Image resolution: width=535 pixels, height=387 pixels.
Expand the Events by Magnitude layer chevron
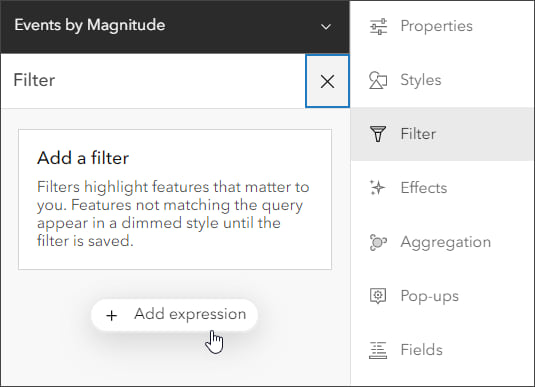click(326, 26)
